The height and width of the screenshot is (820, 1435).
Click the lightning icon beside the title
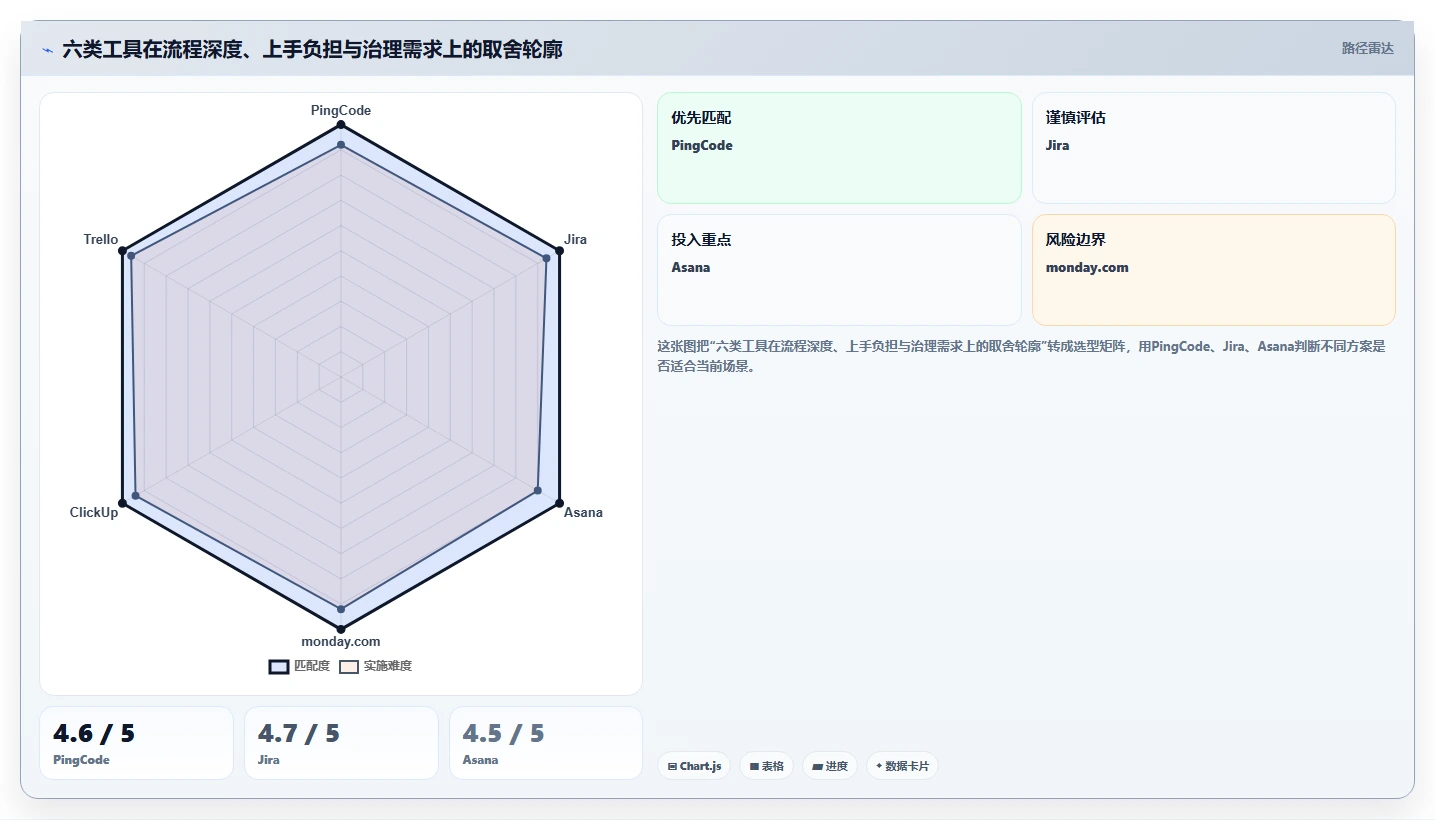pyautogui.click(x=47, y=49)
